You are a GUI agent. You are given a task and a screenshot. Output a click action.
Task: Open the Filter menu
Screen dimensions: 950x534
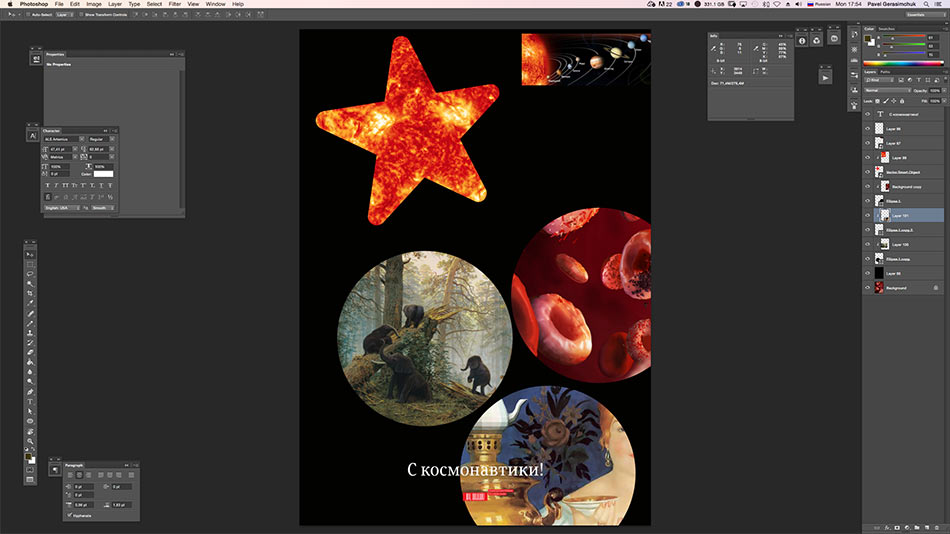click(x=174, y=4)
